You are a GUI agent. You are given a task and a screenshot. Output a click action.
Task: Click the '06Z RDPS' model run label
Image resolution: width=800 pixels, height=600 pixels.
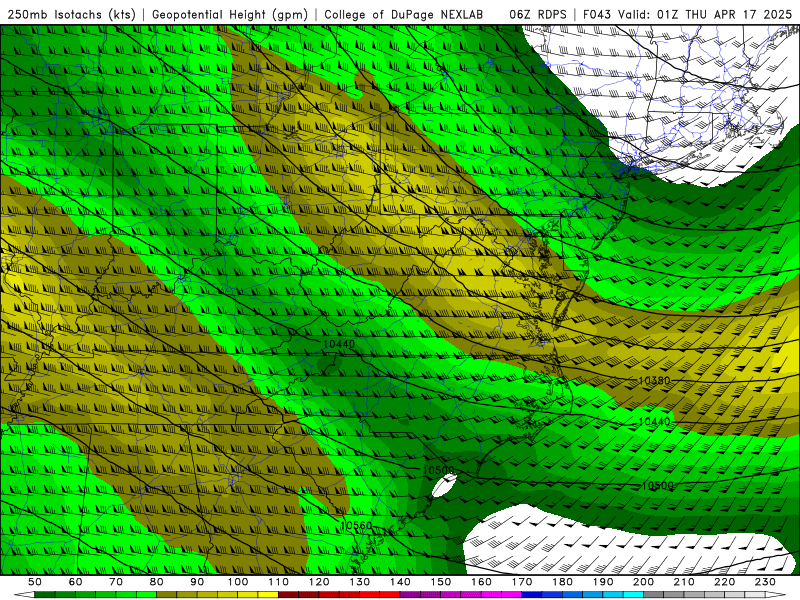pos(538,15)
